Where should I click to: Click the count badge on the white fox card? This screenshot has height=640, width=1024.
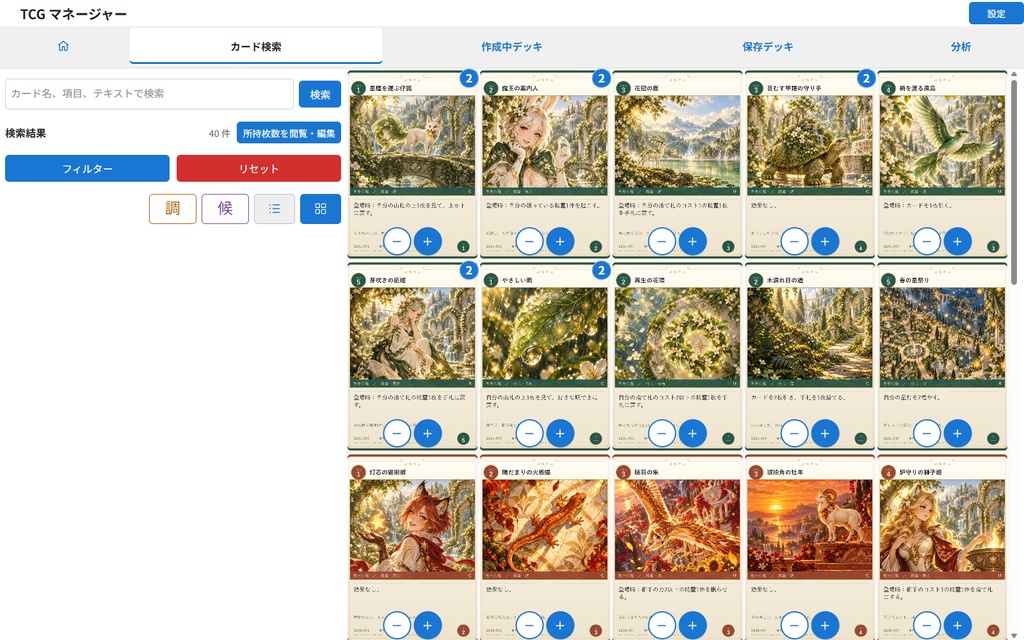click(x=469, y=78)
